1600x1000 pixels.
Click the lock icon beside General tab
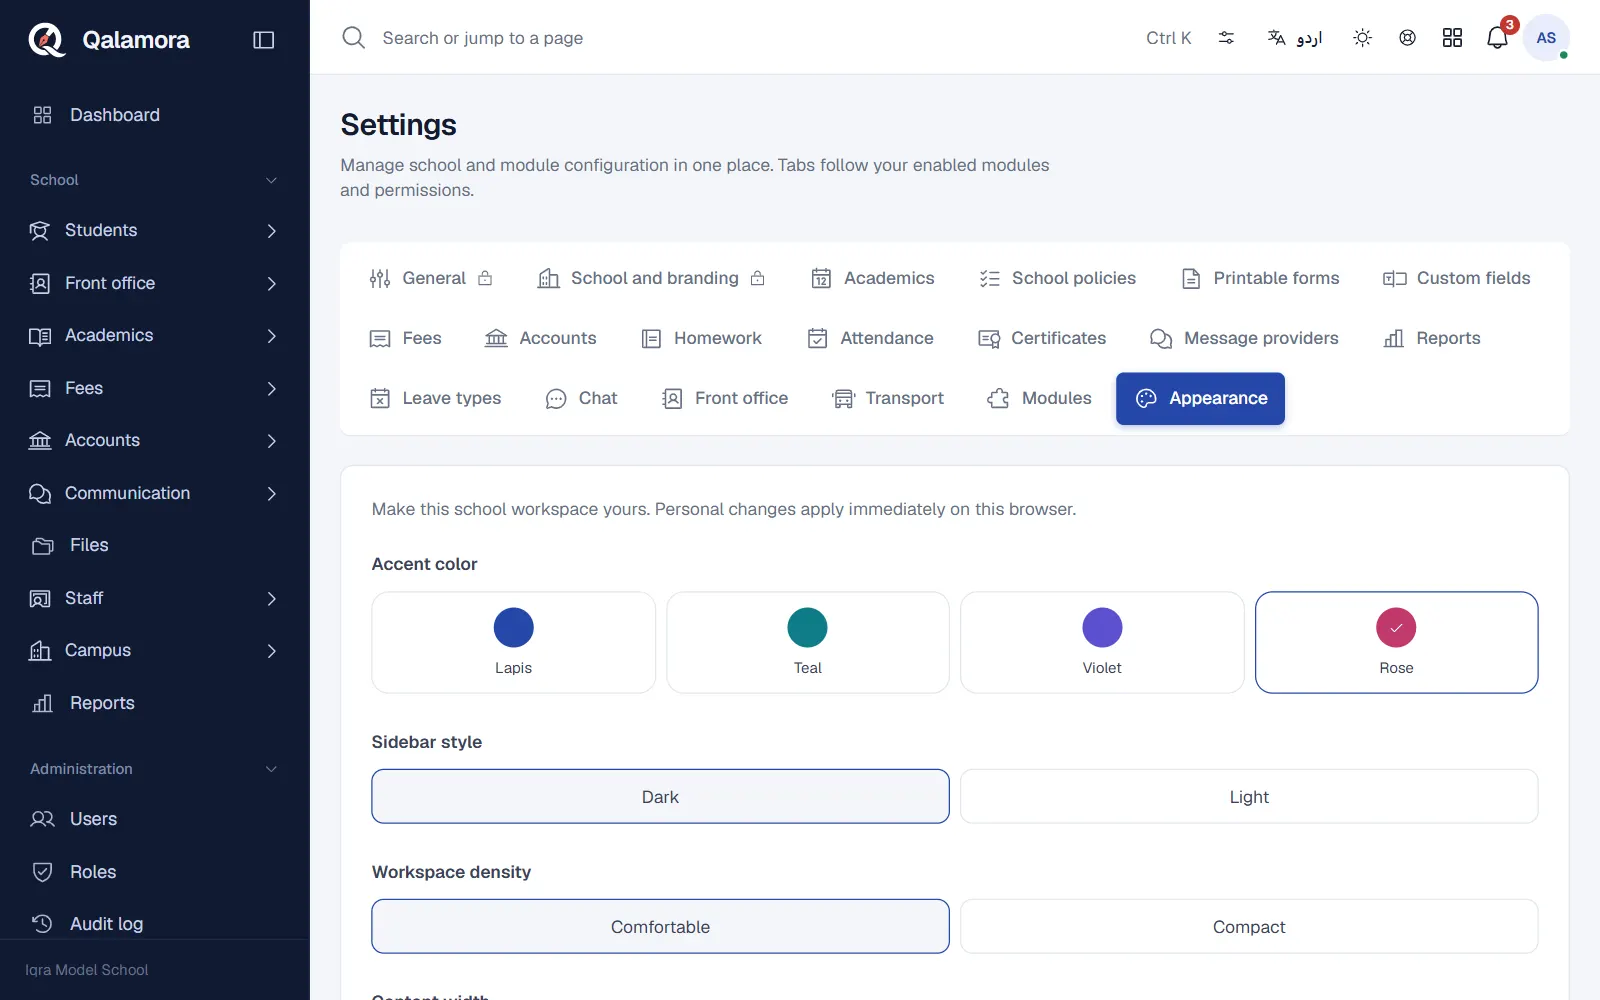click(x=485, y=278)
